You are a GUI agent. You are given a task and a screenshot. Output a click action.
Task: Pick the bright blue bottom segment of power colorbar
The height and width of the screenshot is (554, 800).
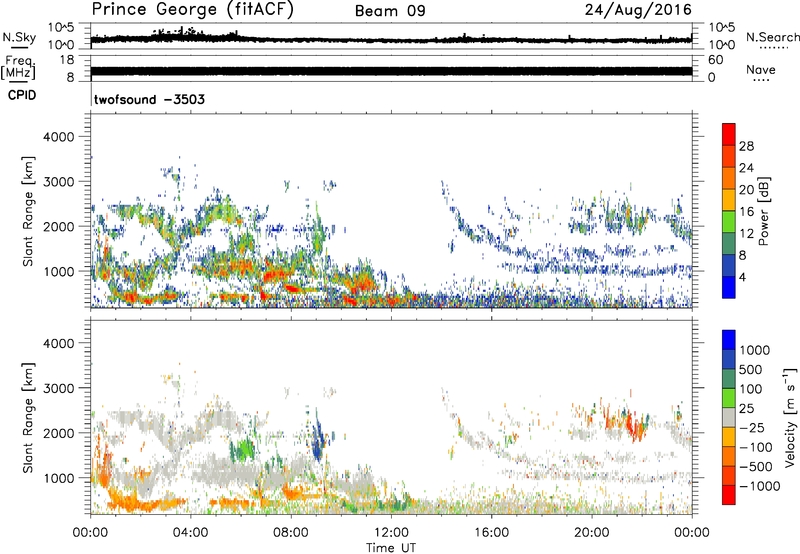click(729, 287)
